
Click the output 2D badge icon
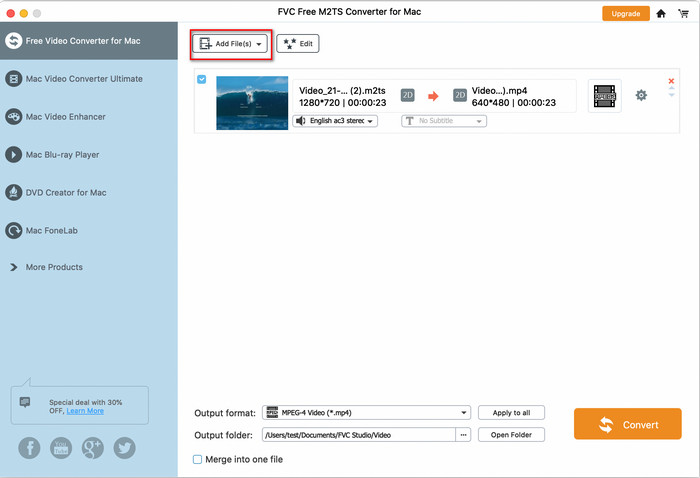tap(460, 95)
